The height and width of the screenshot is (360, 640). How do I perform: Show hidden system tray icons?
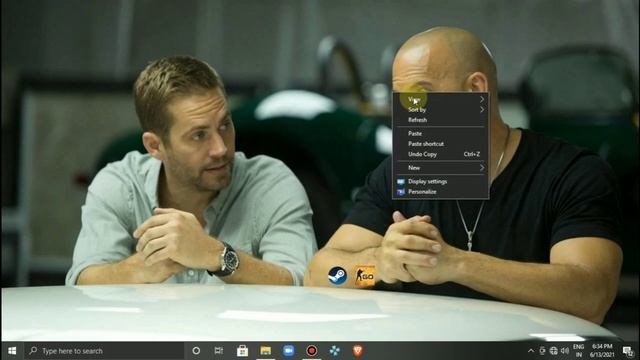(x=531, y=351)
